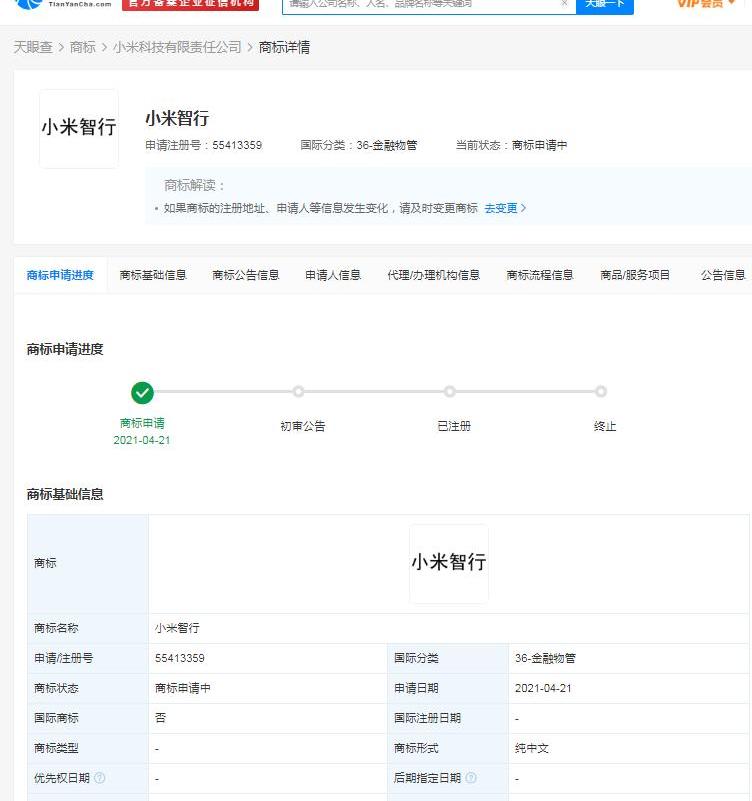
Task: Click the 国际商标 value 否
Action: point(160,718)
